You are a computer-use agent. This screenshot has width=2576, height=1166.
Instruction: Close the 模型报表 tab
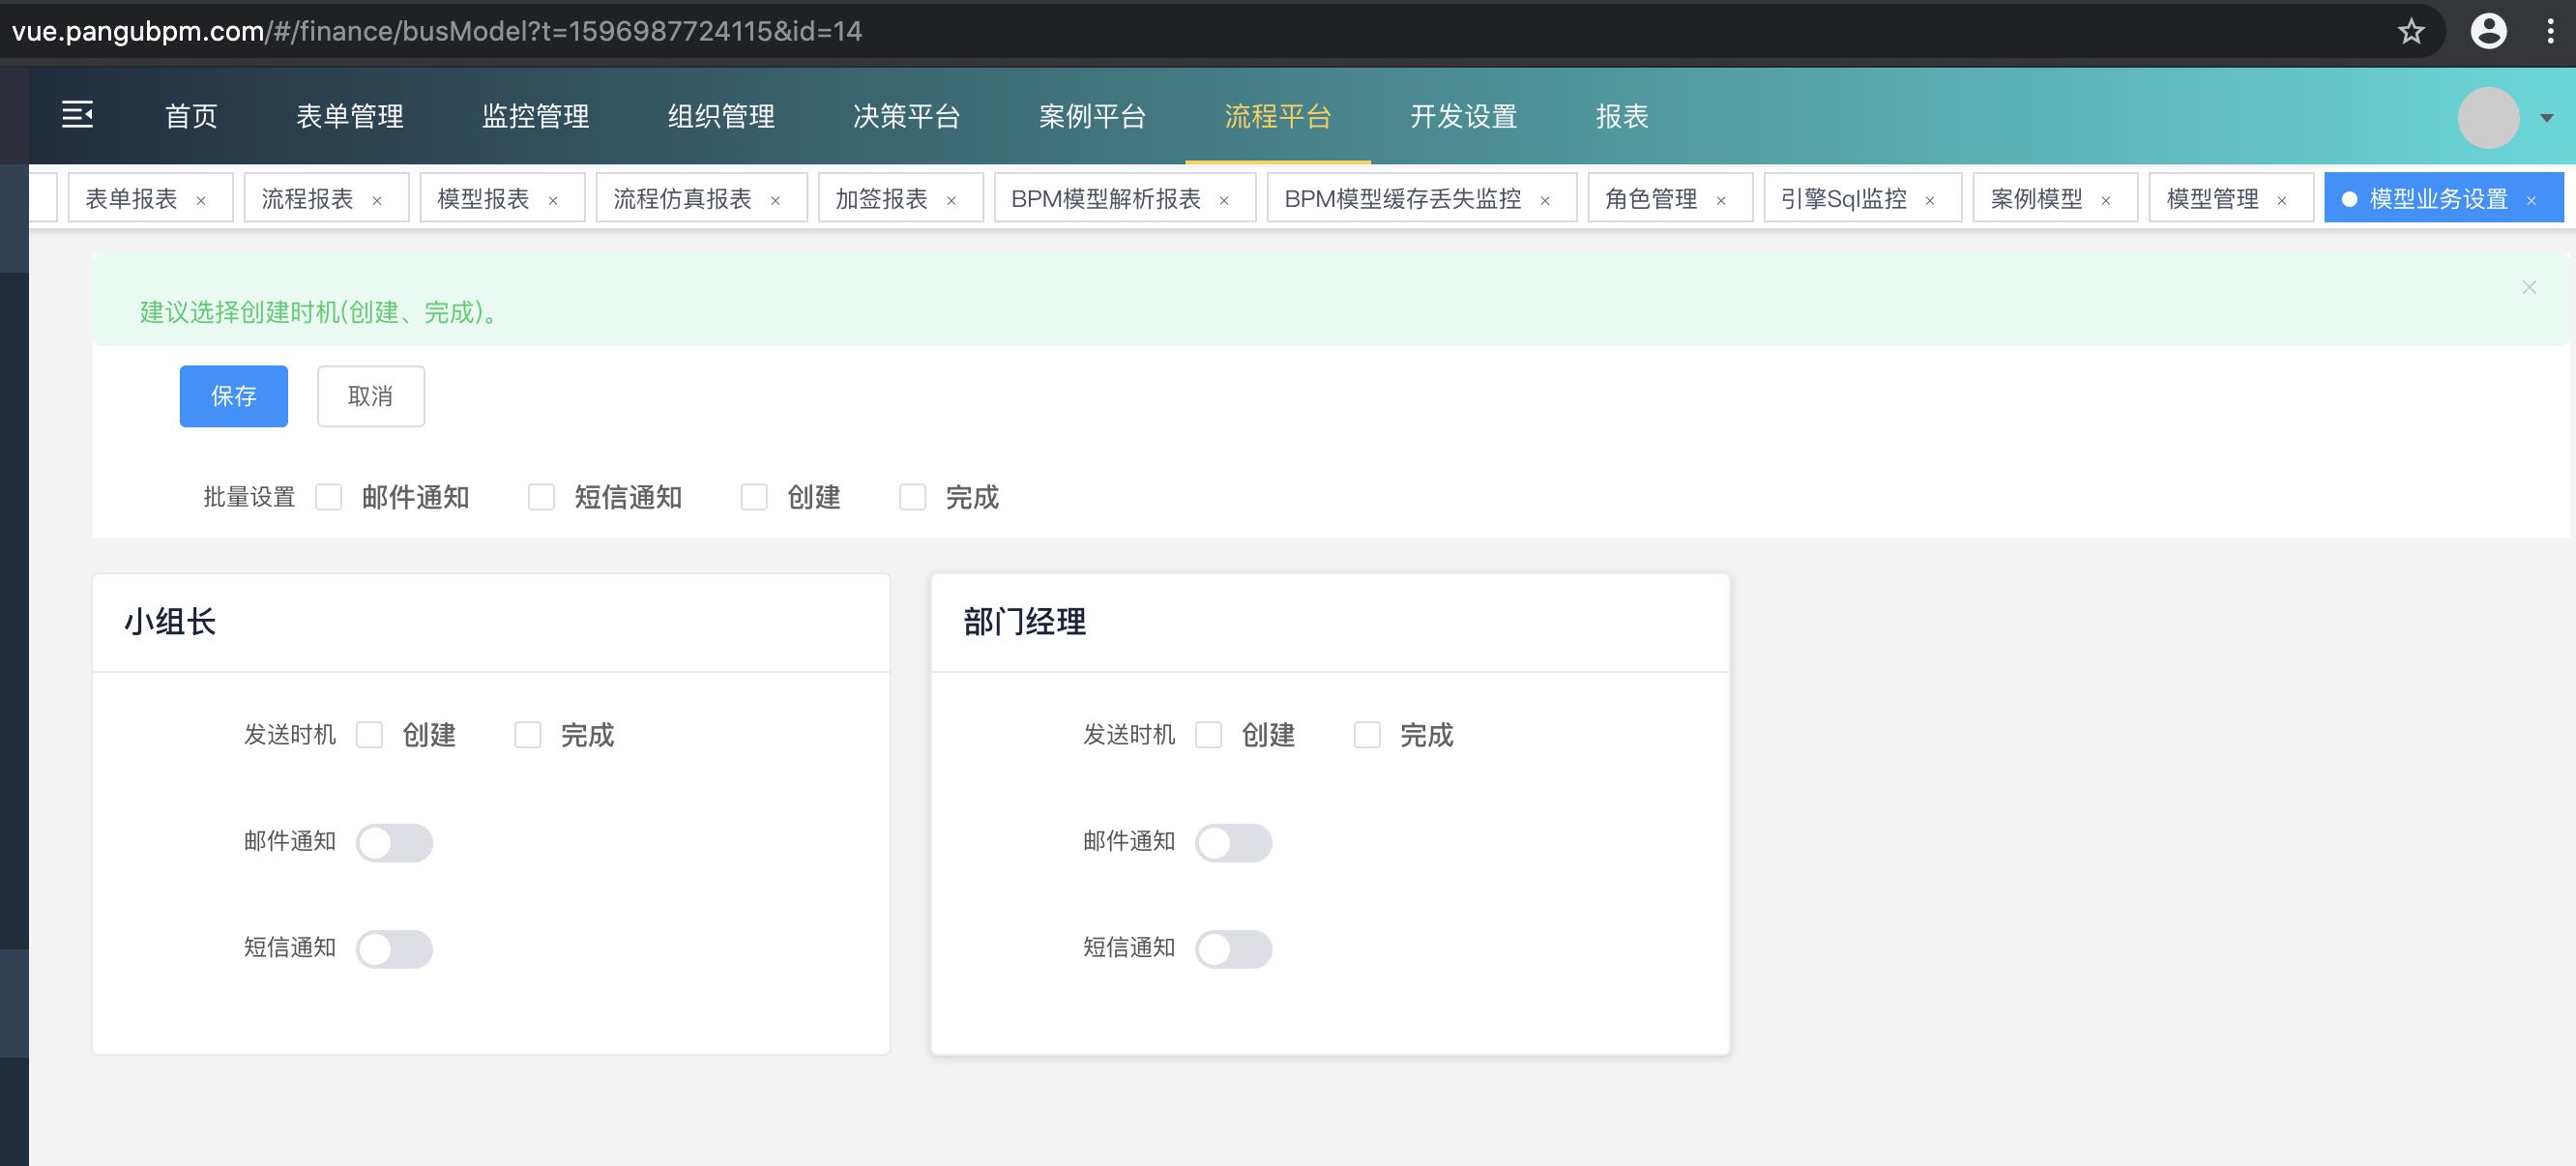553,200
